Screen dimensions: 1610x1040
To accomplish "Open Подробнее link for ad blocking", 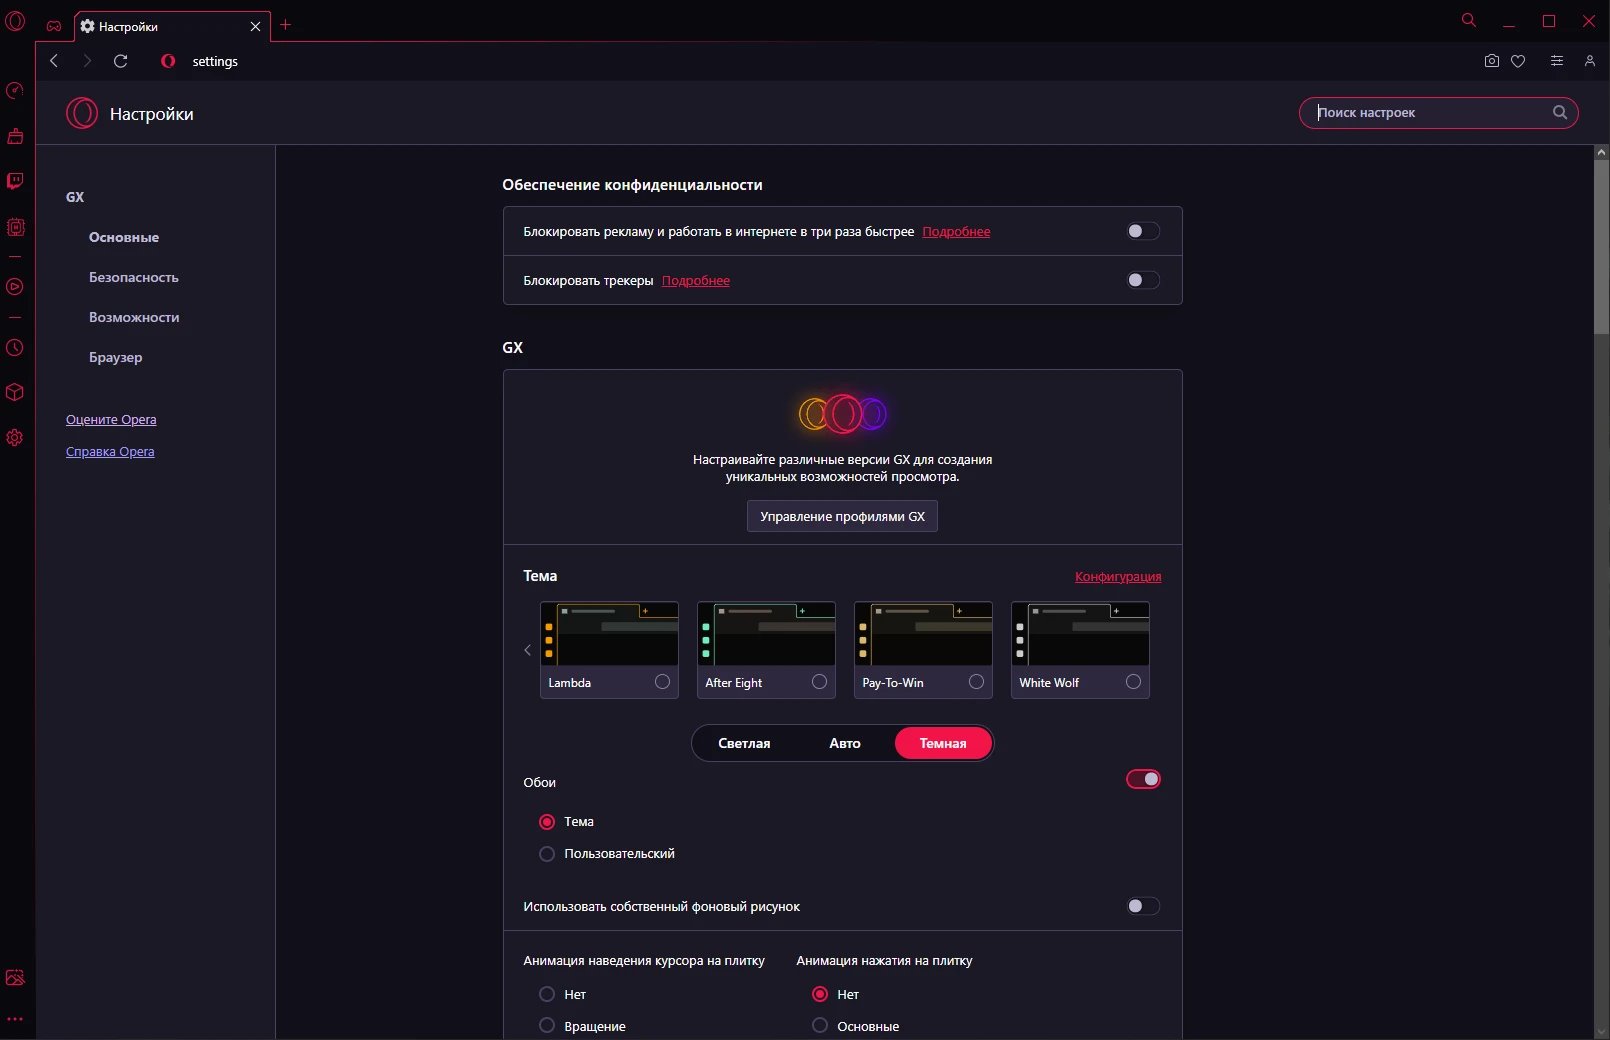I will coord(956,232).
